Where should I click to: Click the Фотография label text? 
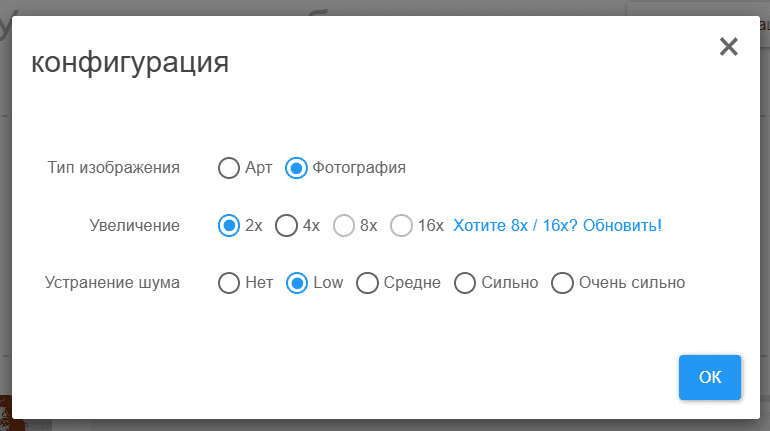pos(359,168)
